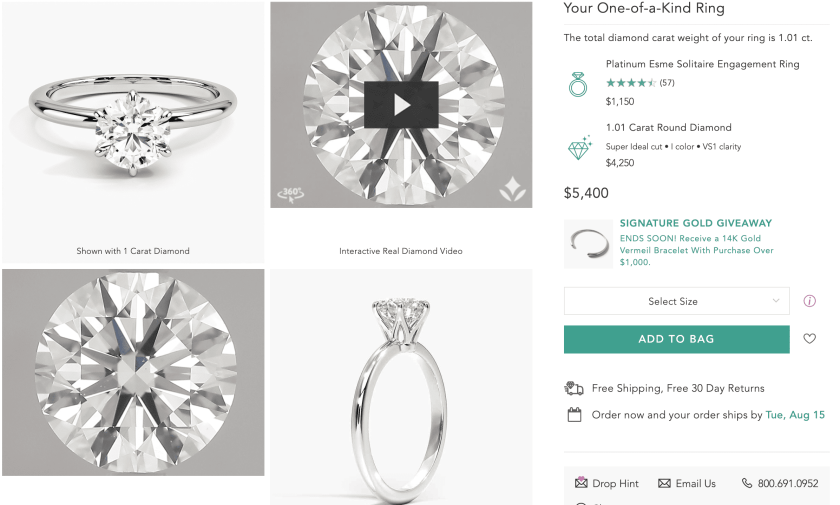The width and height of the screenshot is (840, 505).
Task: Open the Select Size dropdown
Action: [x=676, y=301]
